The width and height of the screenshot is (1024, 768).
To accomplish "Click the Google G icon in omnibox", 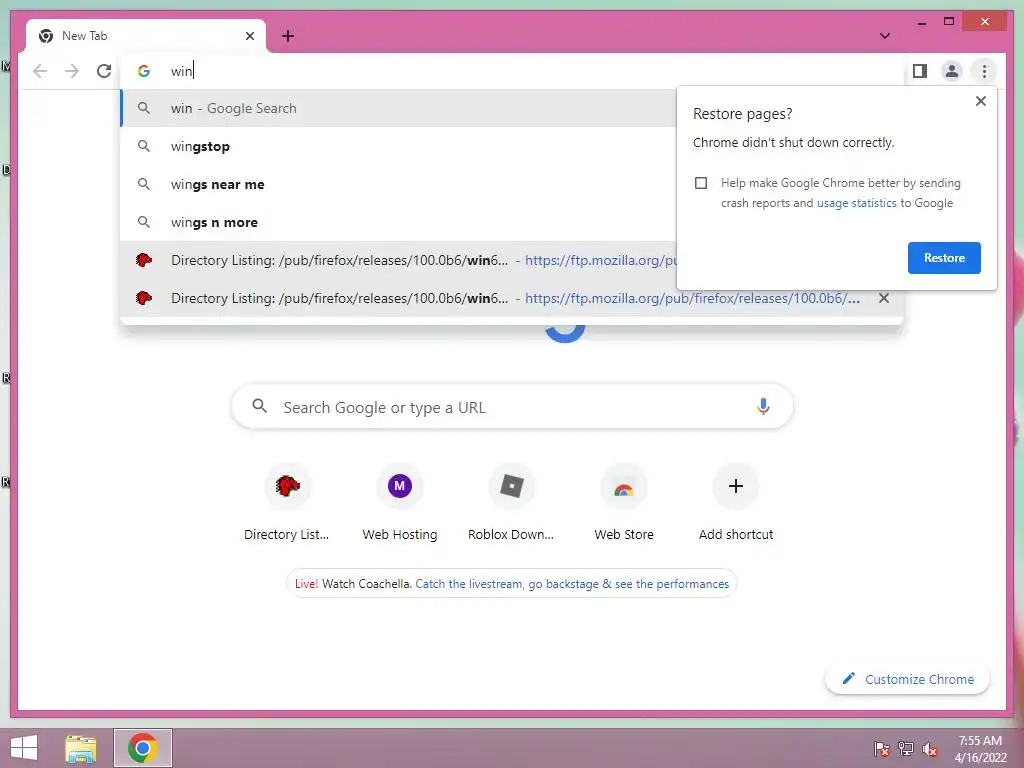I will (144, 71).
